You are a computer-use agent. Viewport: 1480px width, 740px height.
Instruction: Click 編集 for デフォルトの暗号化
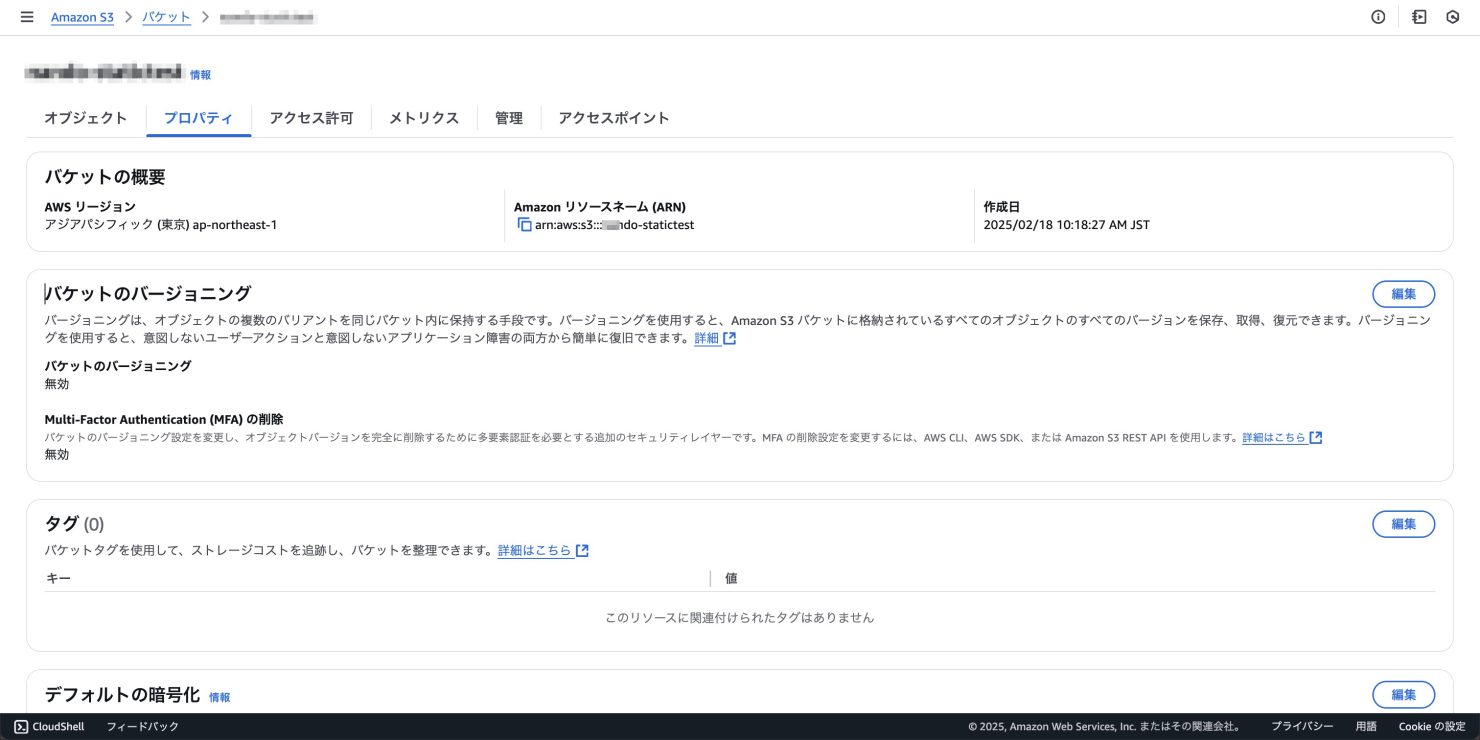click(x=1403, y=695)
